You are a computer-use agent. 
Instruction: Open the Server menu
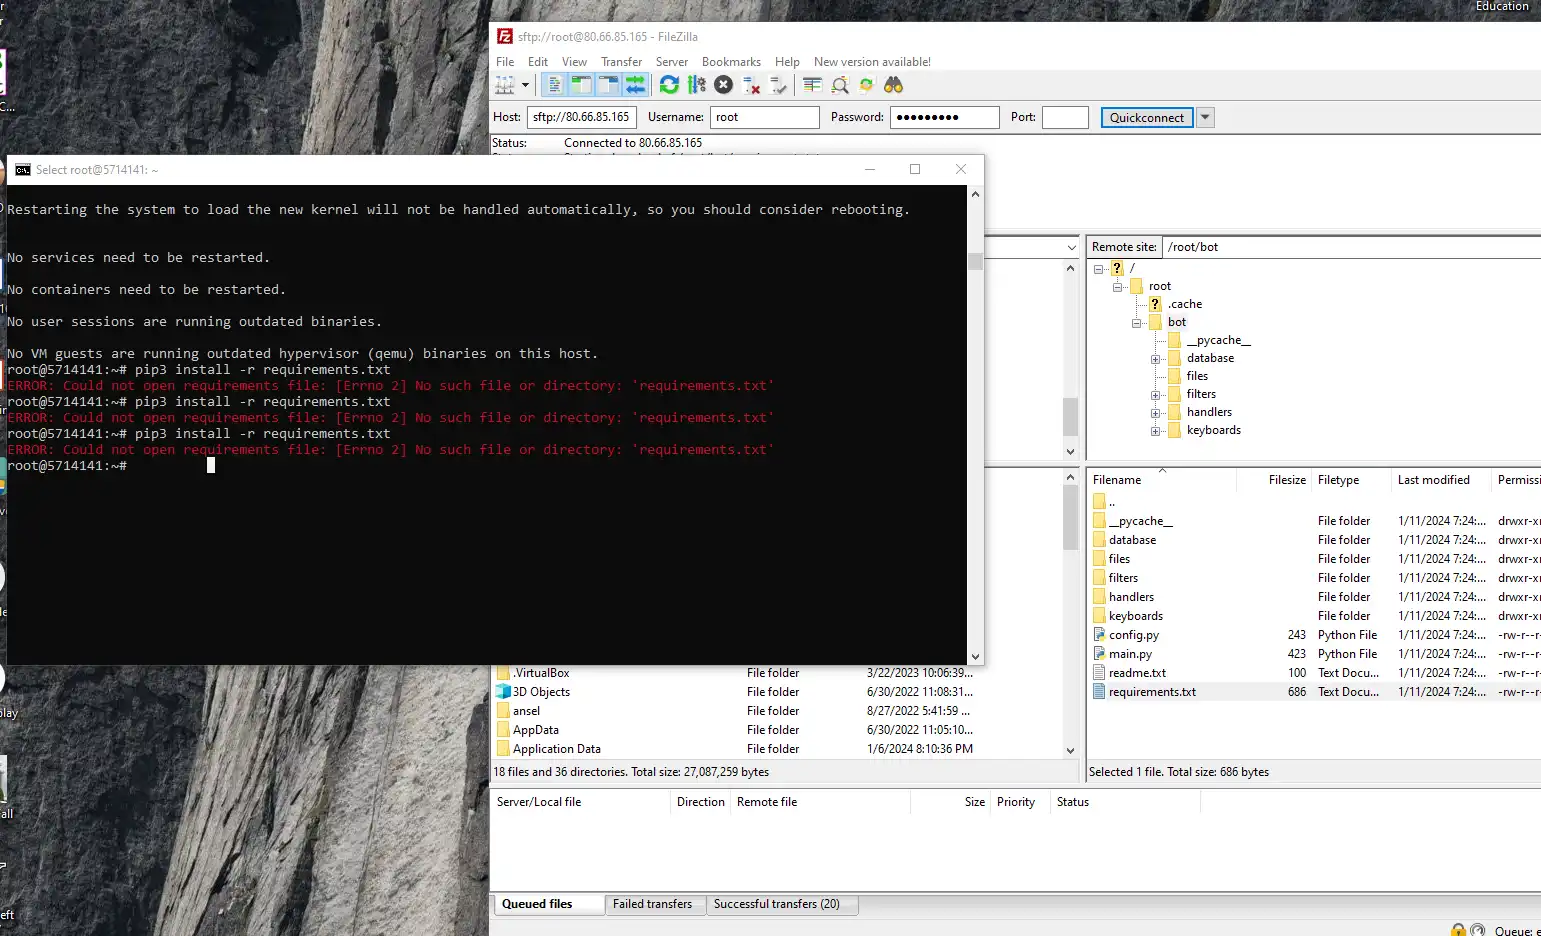point(672,62)
